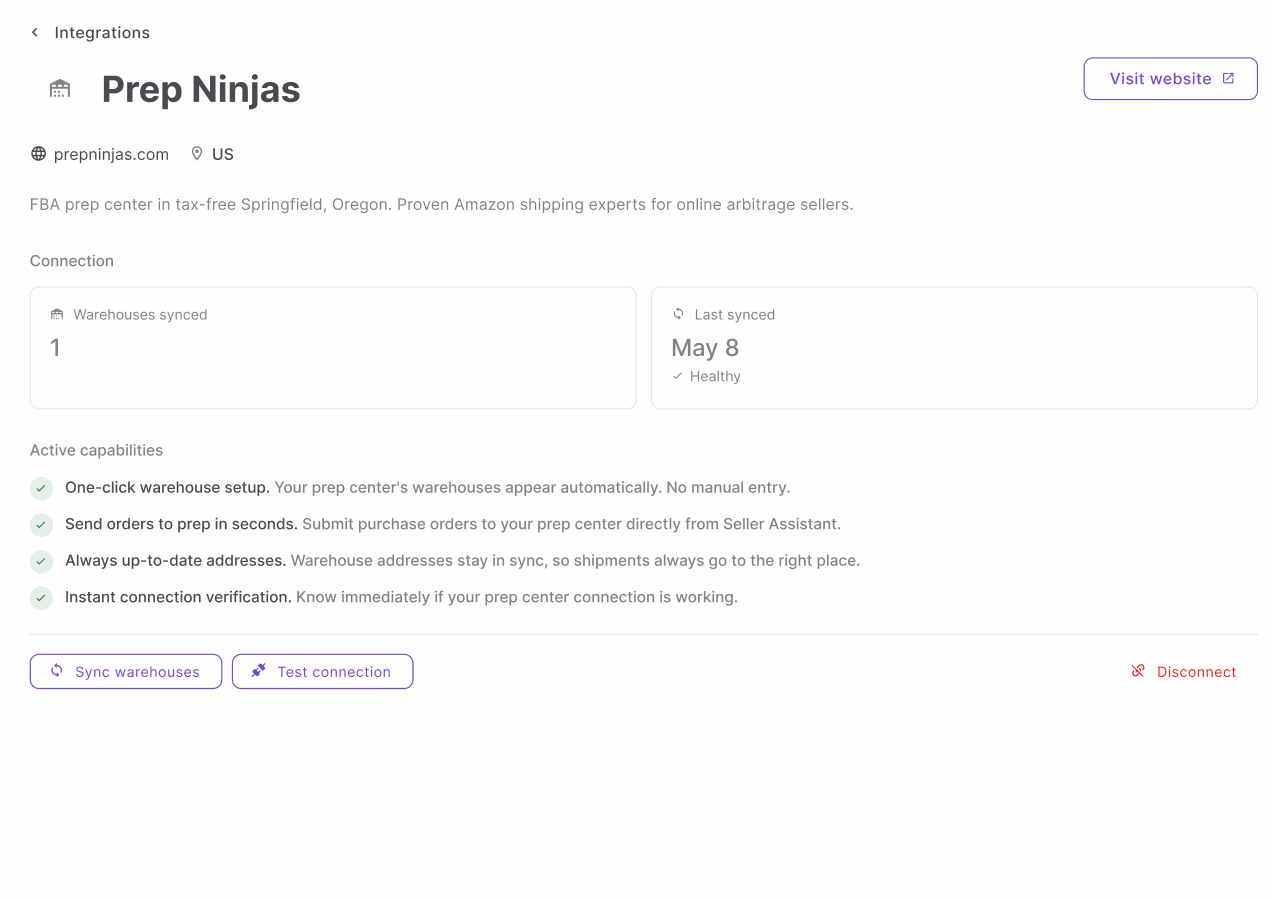Viewport: 1274px width, 900px height.
Task: Click the US country label
Action: (x=223, y=154)
